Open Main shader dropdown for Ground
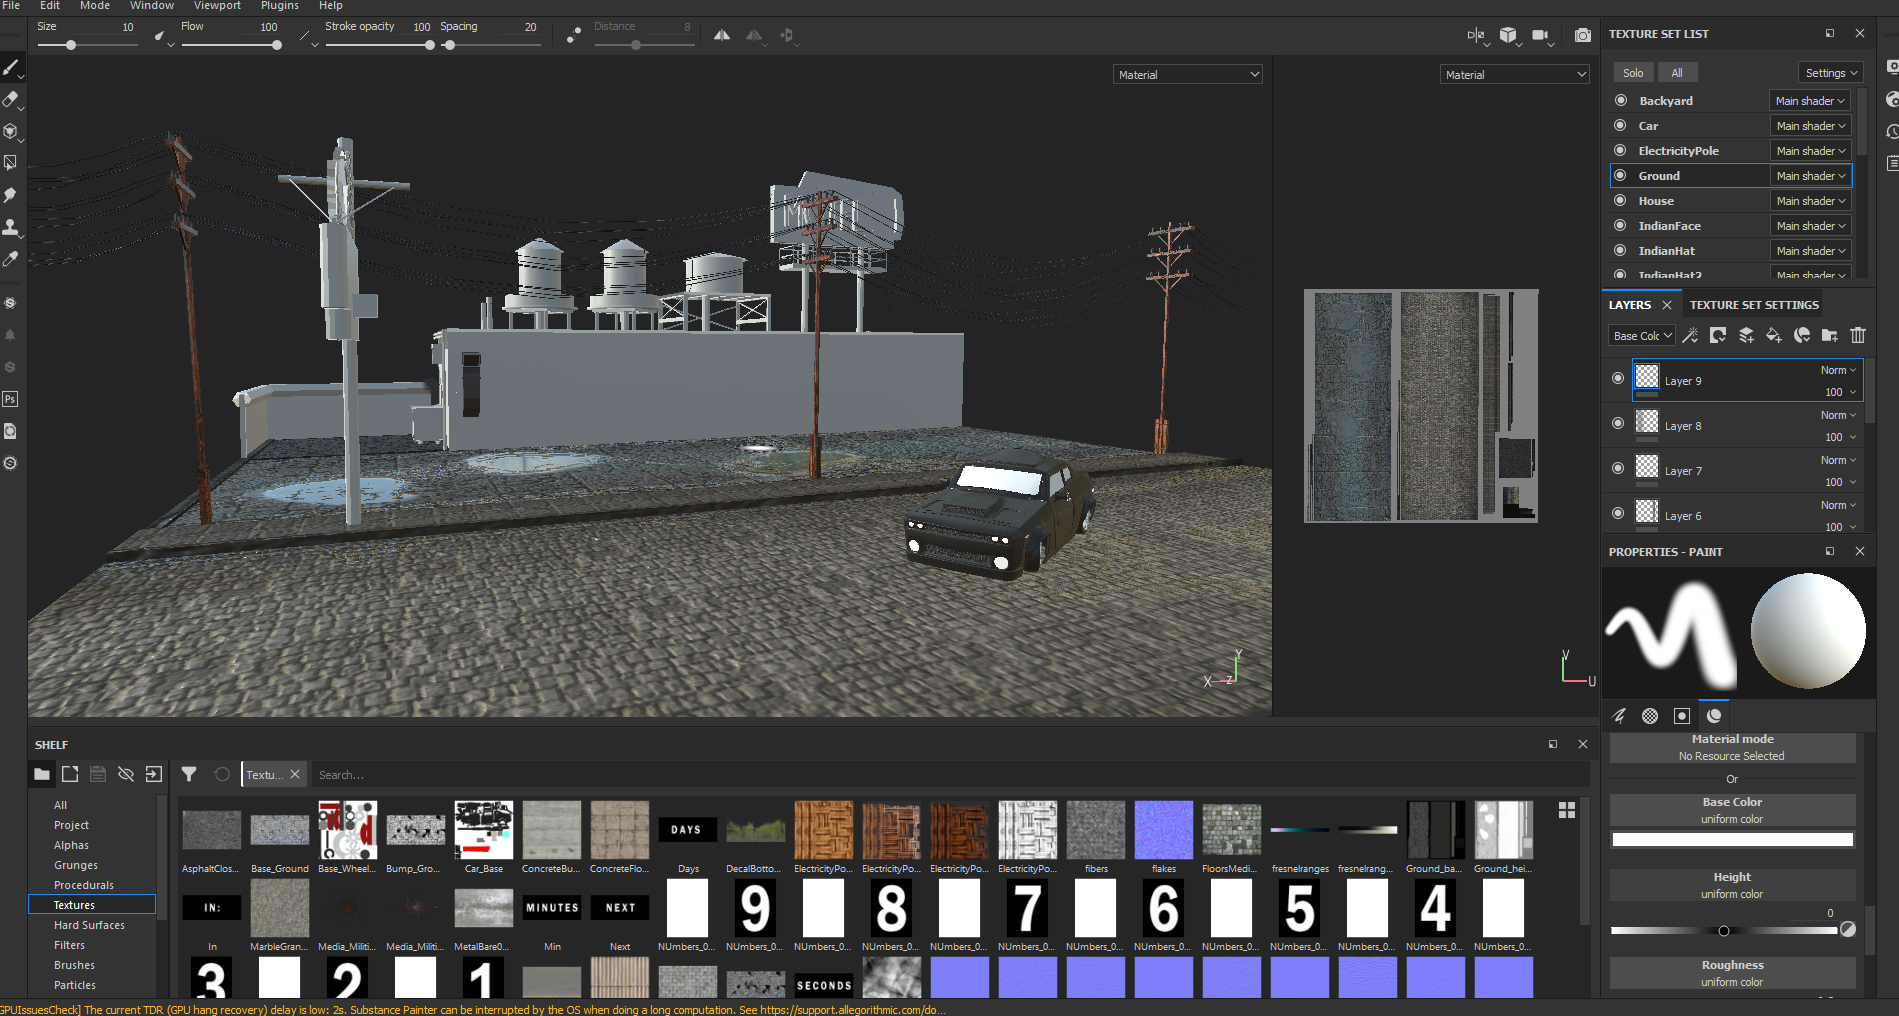The height and width of the screenshot is (1016, 1899). tap(1810, 176)
